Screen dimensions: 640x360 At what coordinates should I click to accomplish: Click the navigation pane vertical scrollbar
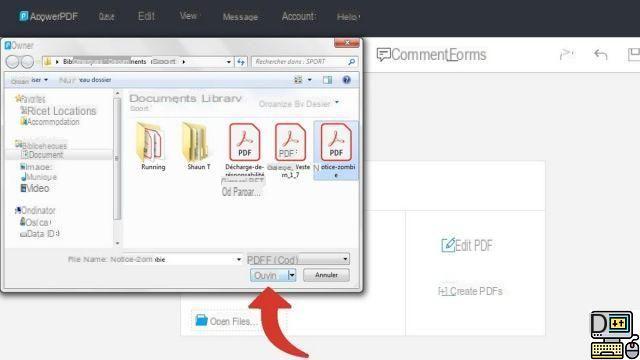(117, 158)
